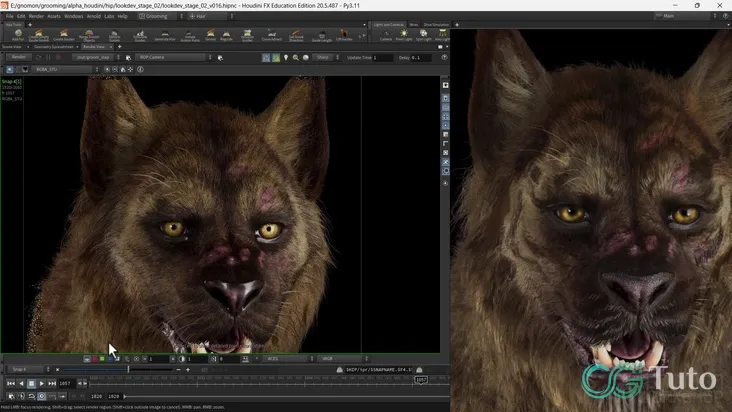Open the Labs menu

tap(109, 16)
